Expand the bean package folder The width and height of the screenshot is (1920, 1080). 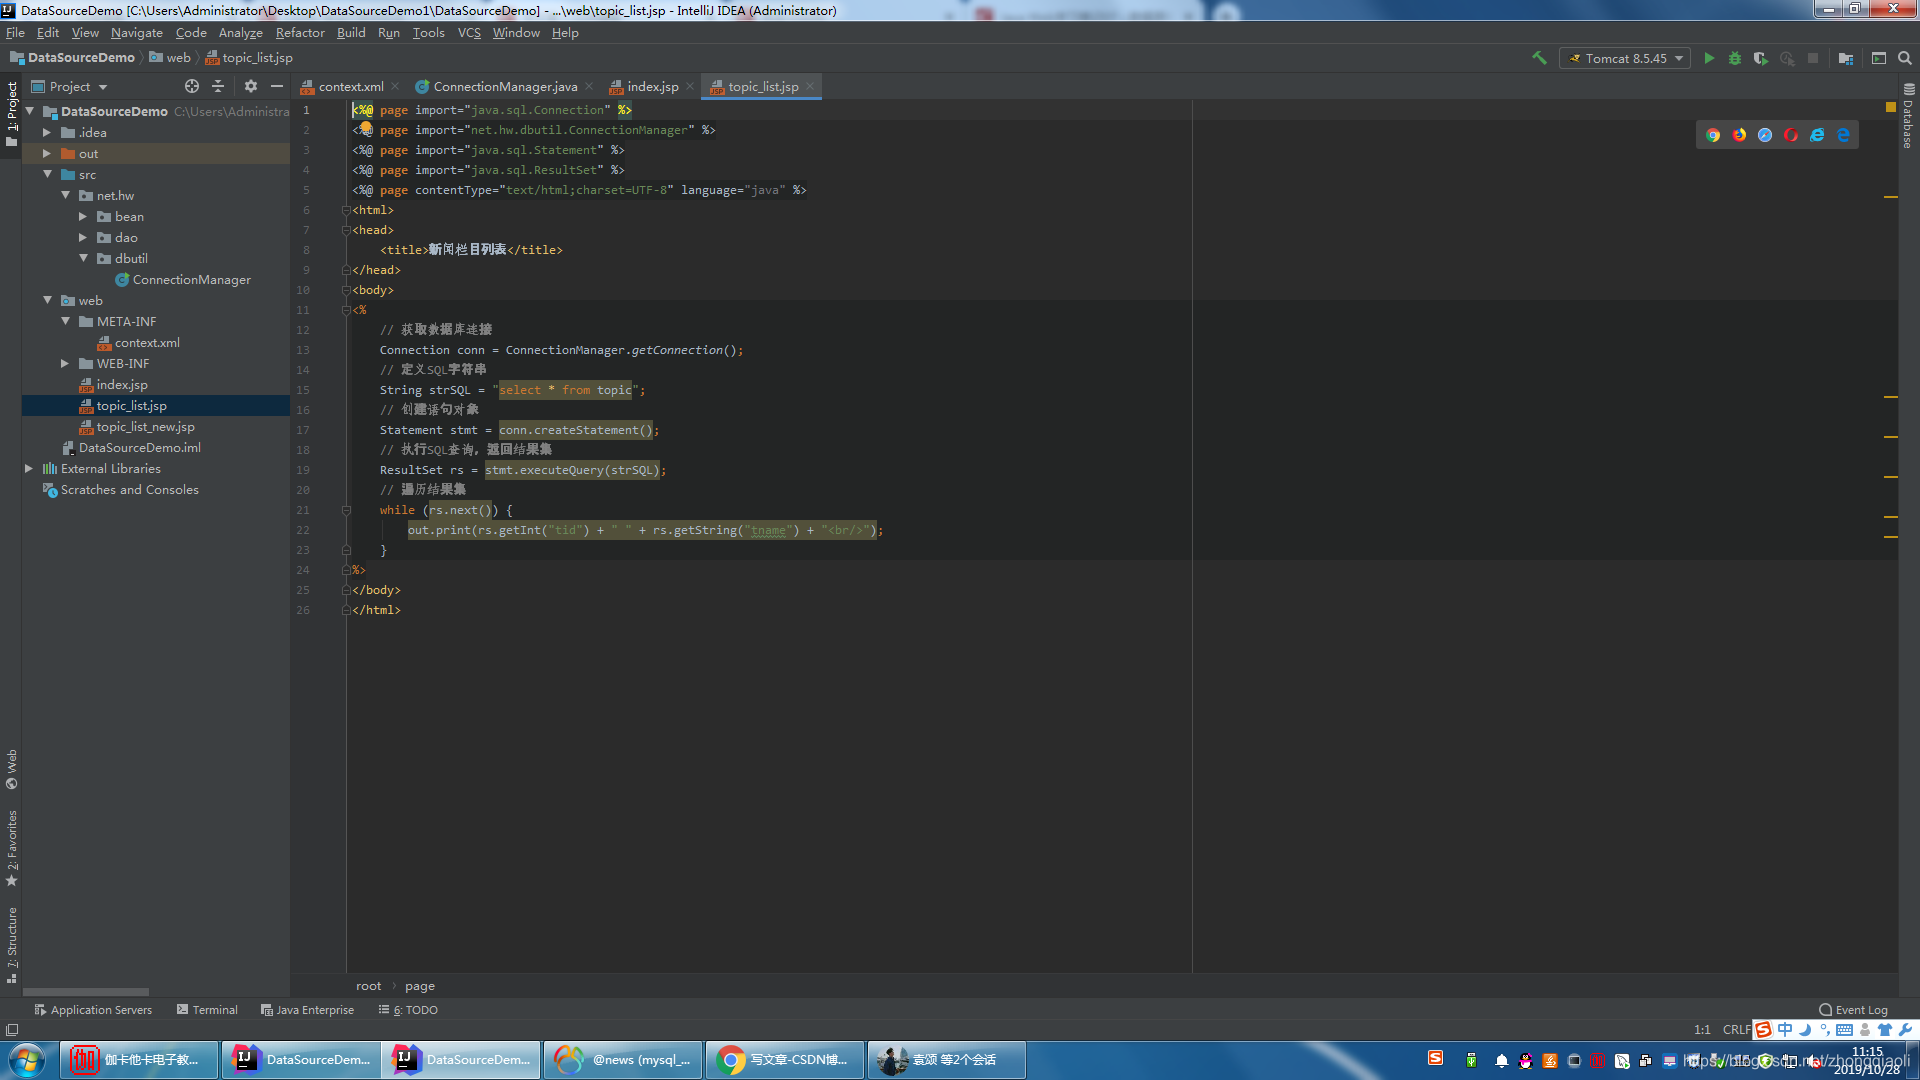pyautogui.click(x=83, y=217)
